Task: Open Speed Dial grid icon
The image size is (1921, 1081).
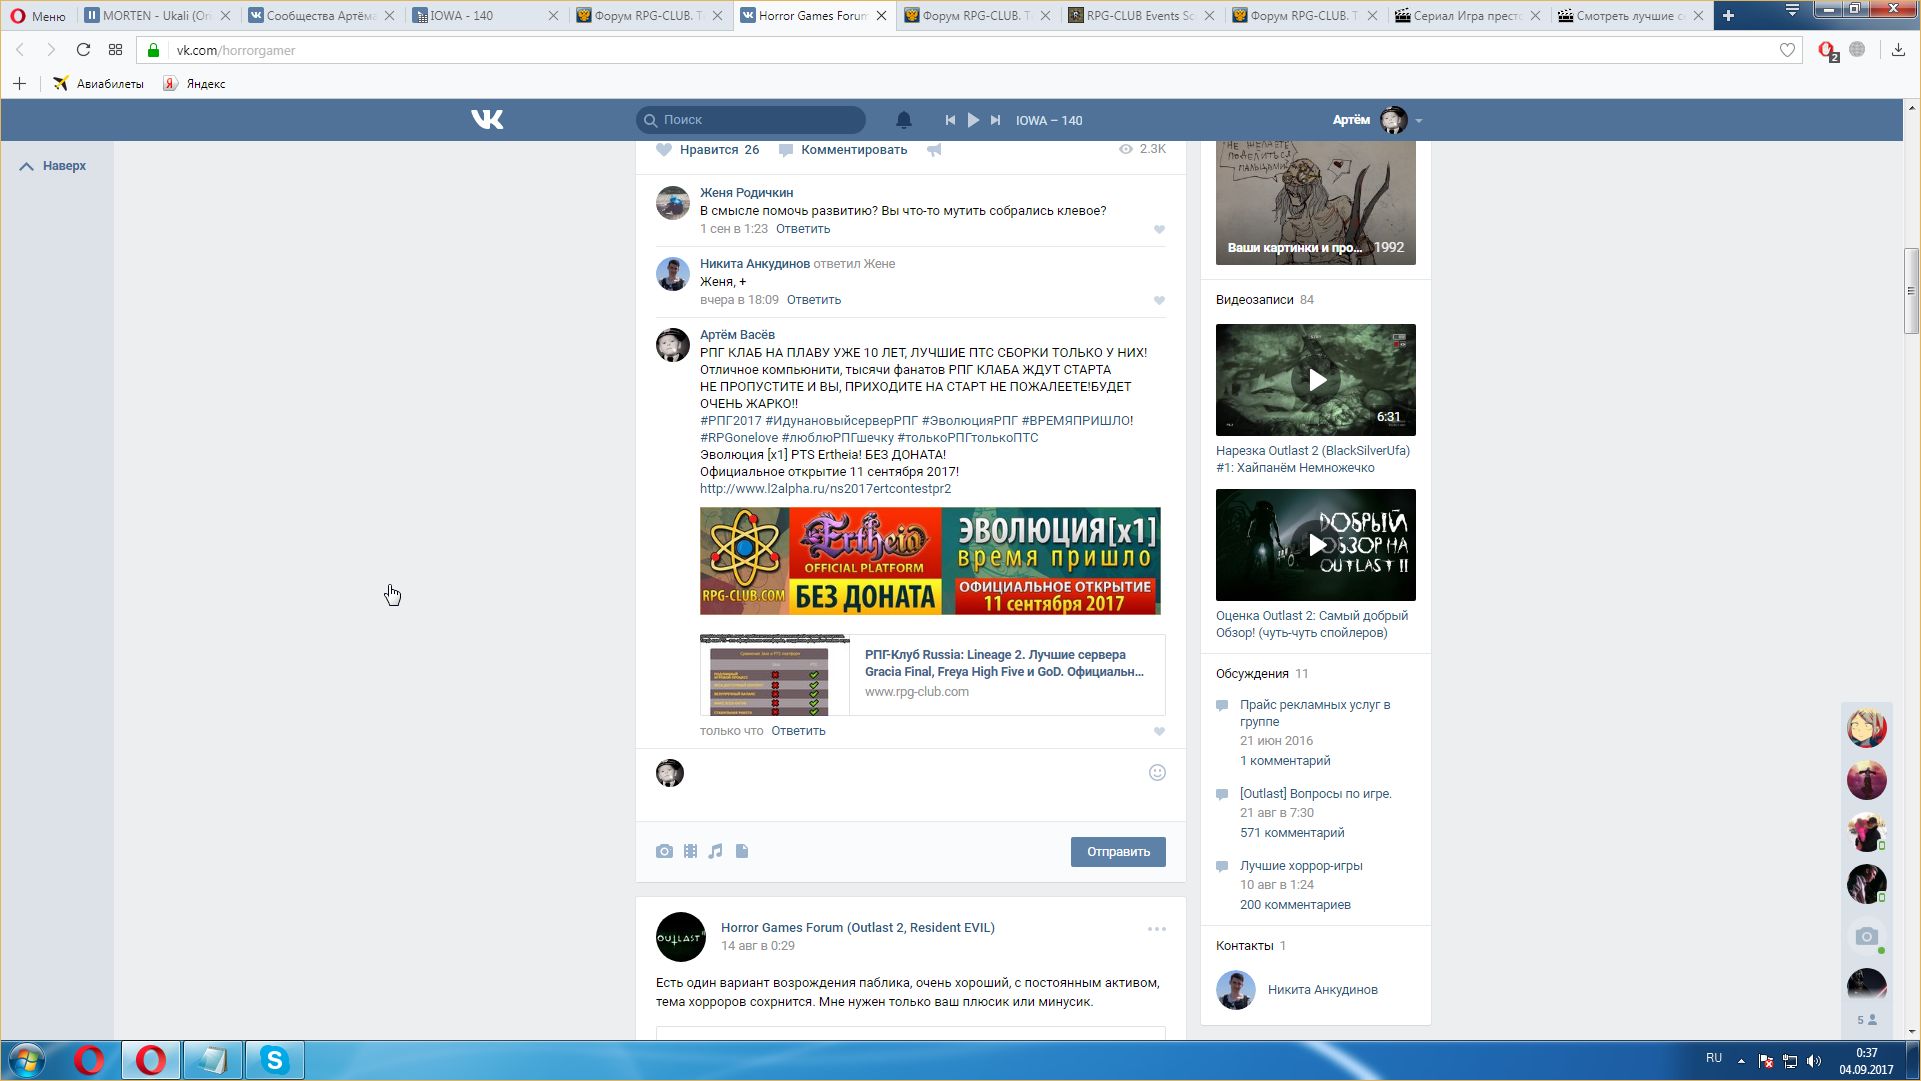Action: [x=115, y=50]
